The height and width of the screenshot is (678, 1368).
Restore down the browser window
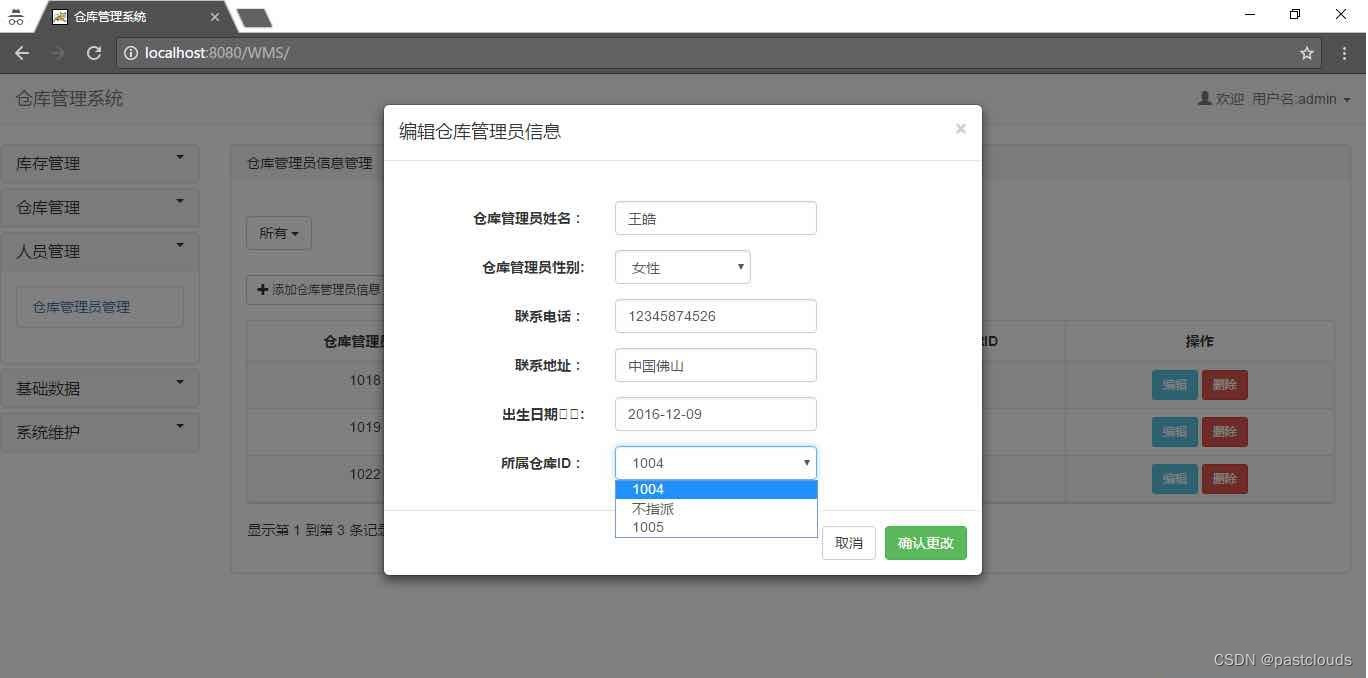[x=1295, y=14]
